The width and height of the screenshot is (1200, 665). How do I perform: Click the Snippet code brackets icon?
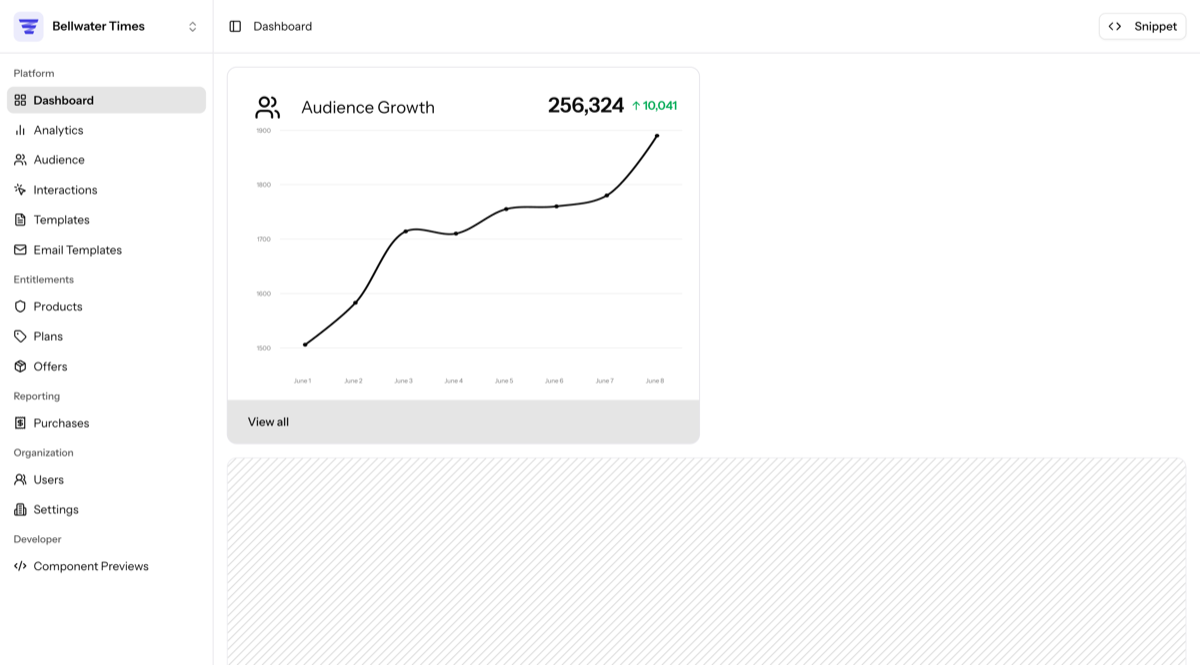1115,26
